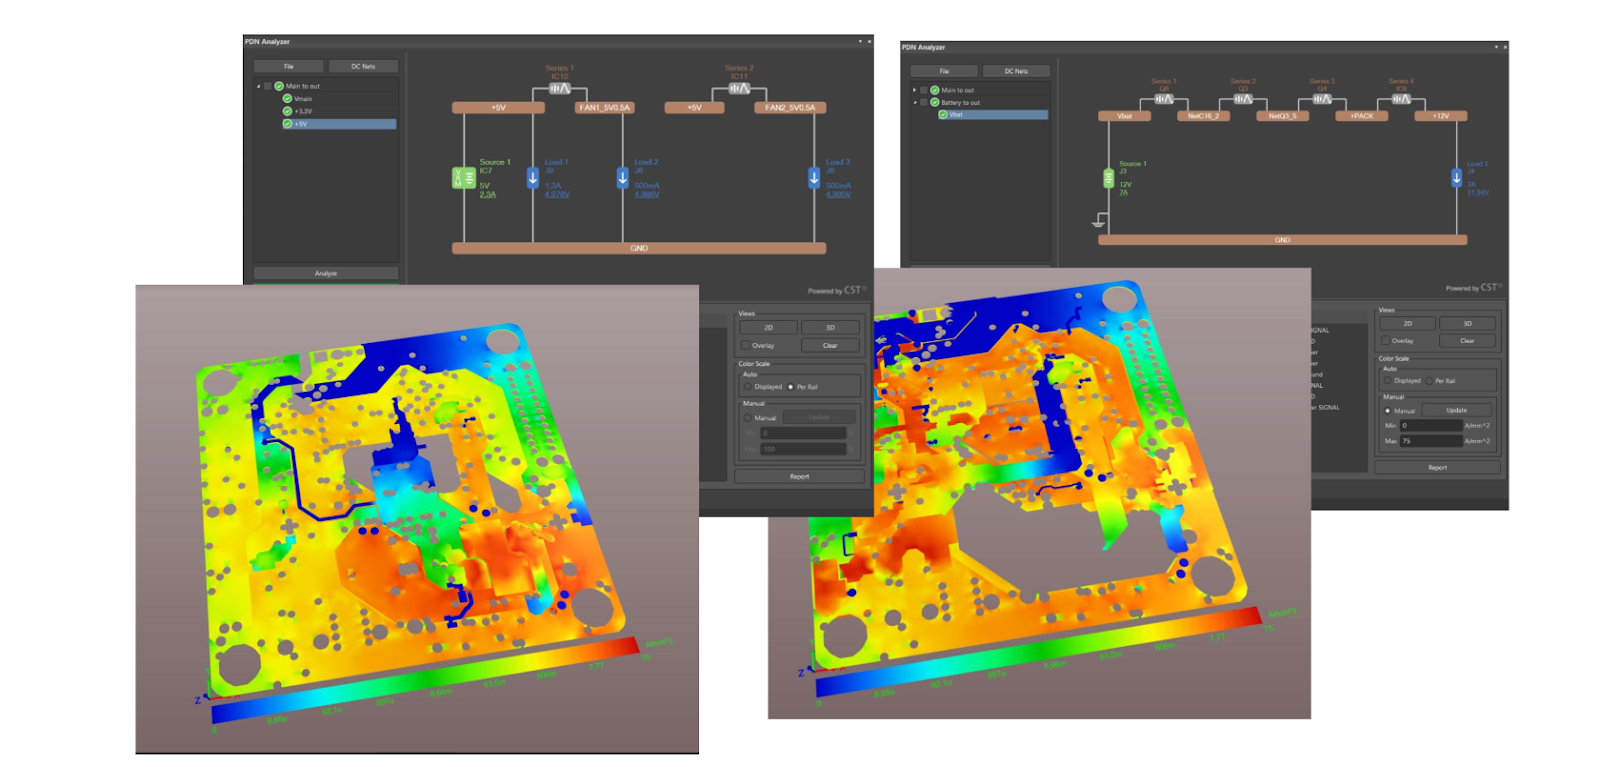The image size is (1600, 767).
Task: Click Load 1 J9 current sink icon
Action: [533, 178]
